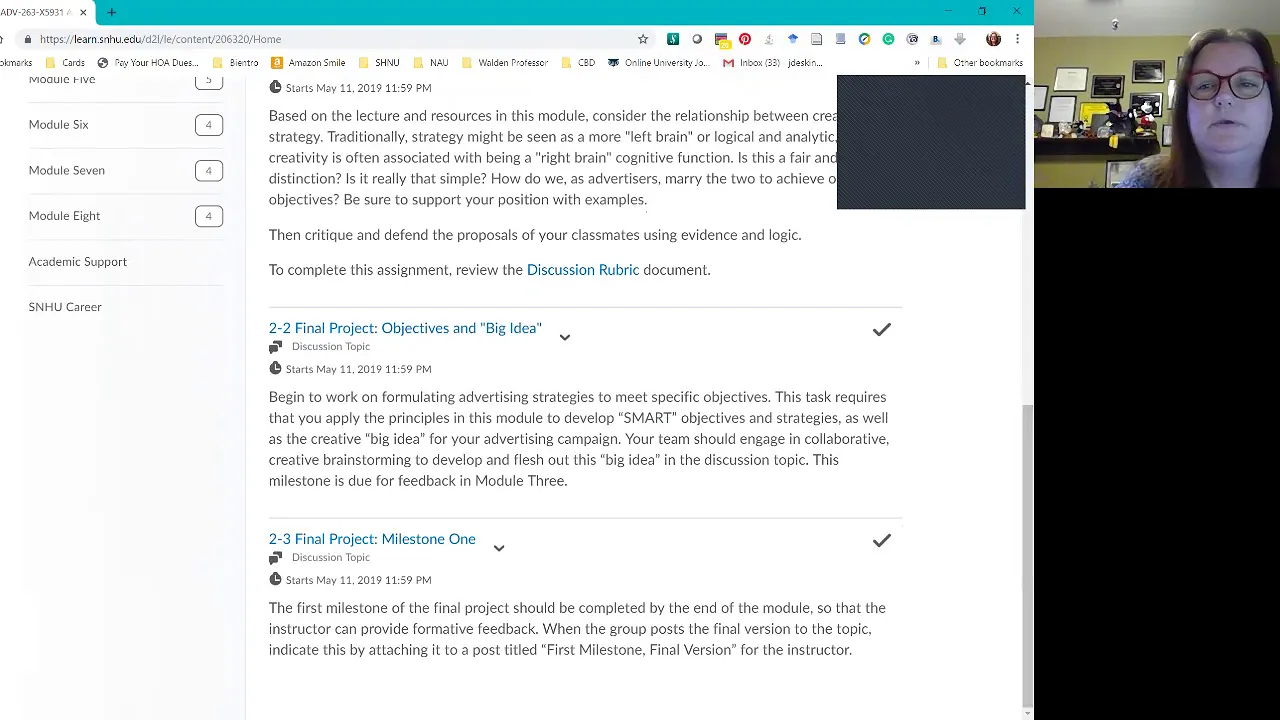Open the Chrome profile avatar

(x=993, y=39)
